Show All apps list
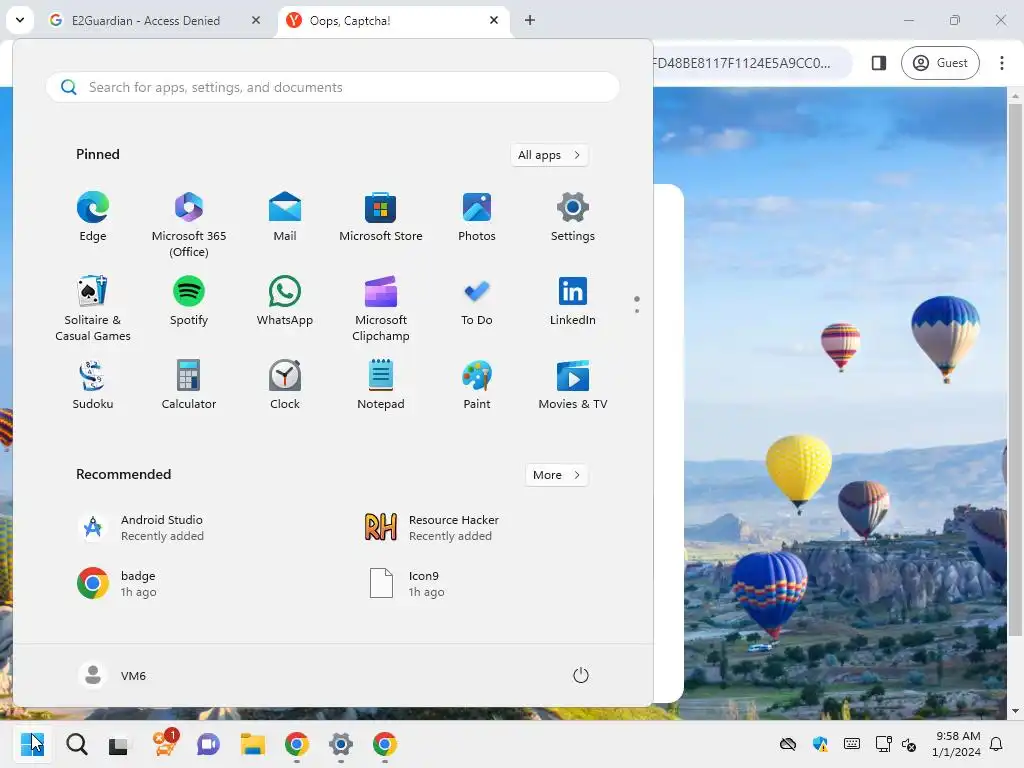 [549, 155]
